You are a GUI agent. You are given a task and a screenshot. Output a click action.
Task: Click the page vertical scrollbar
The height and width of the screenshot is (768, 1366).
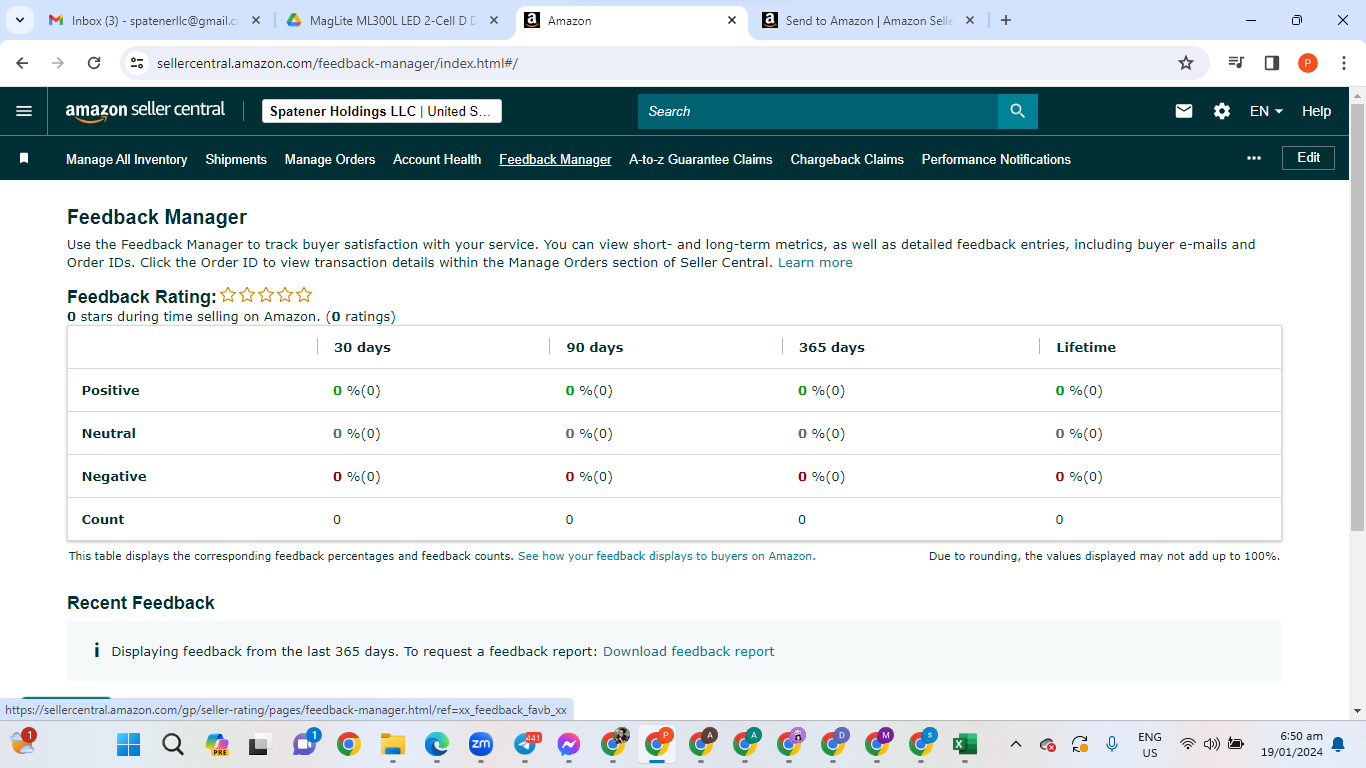1357,318
